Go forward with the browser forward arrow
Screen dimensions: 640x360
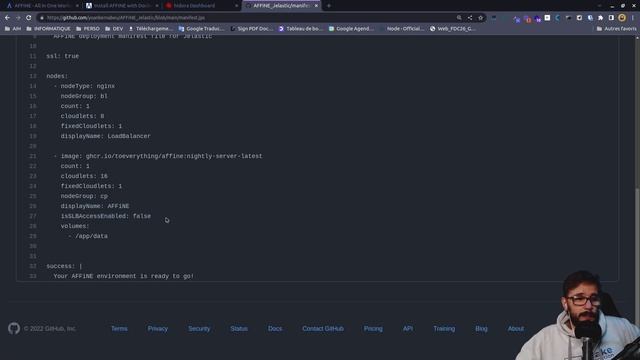(18, 18)
